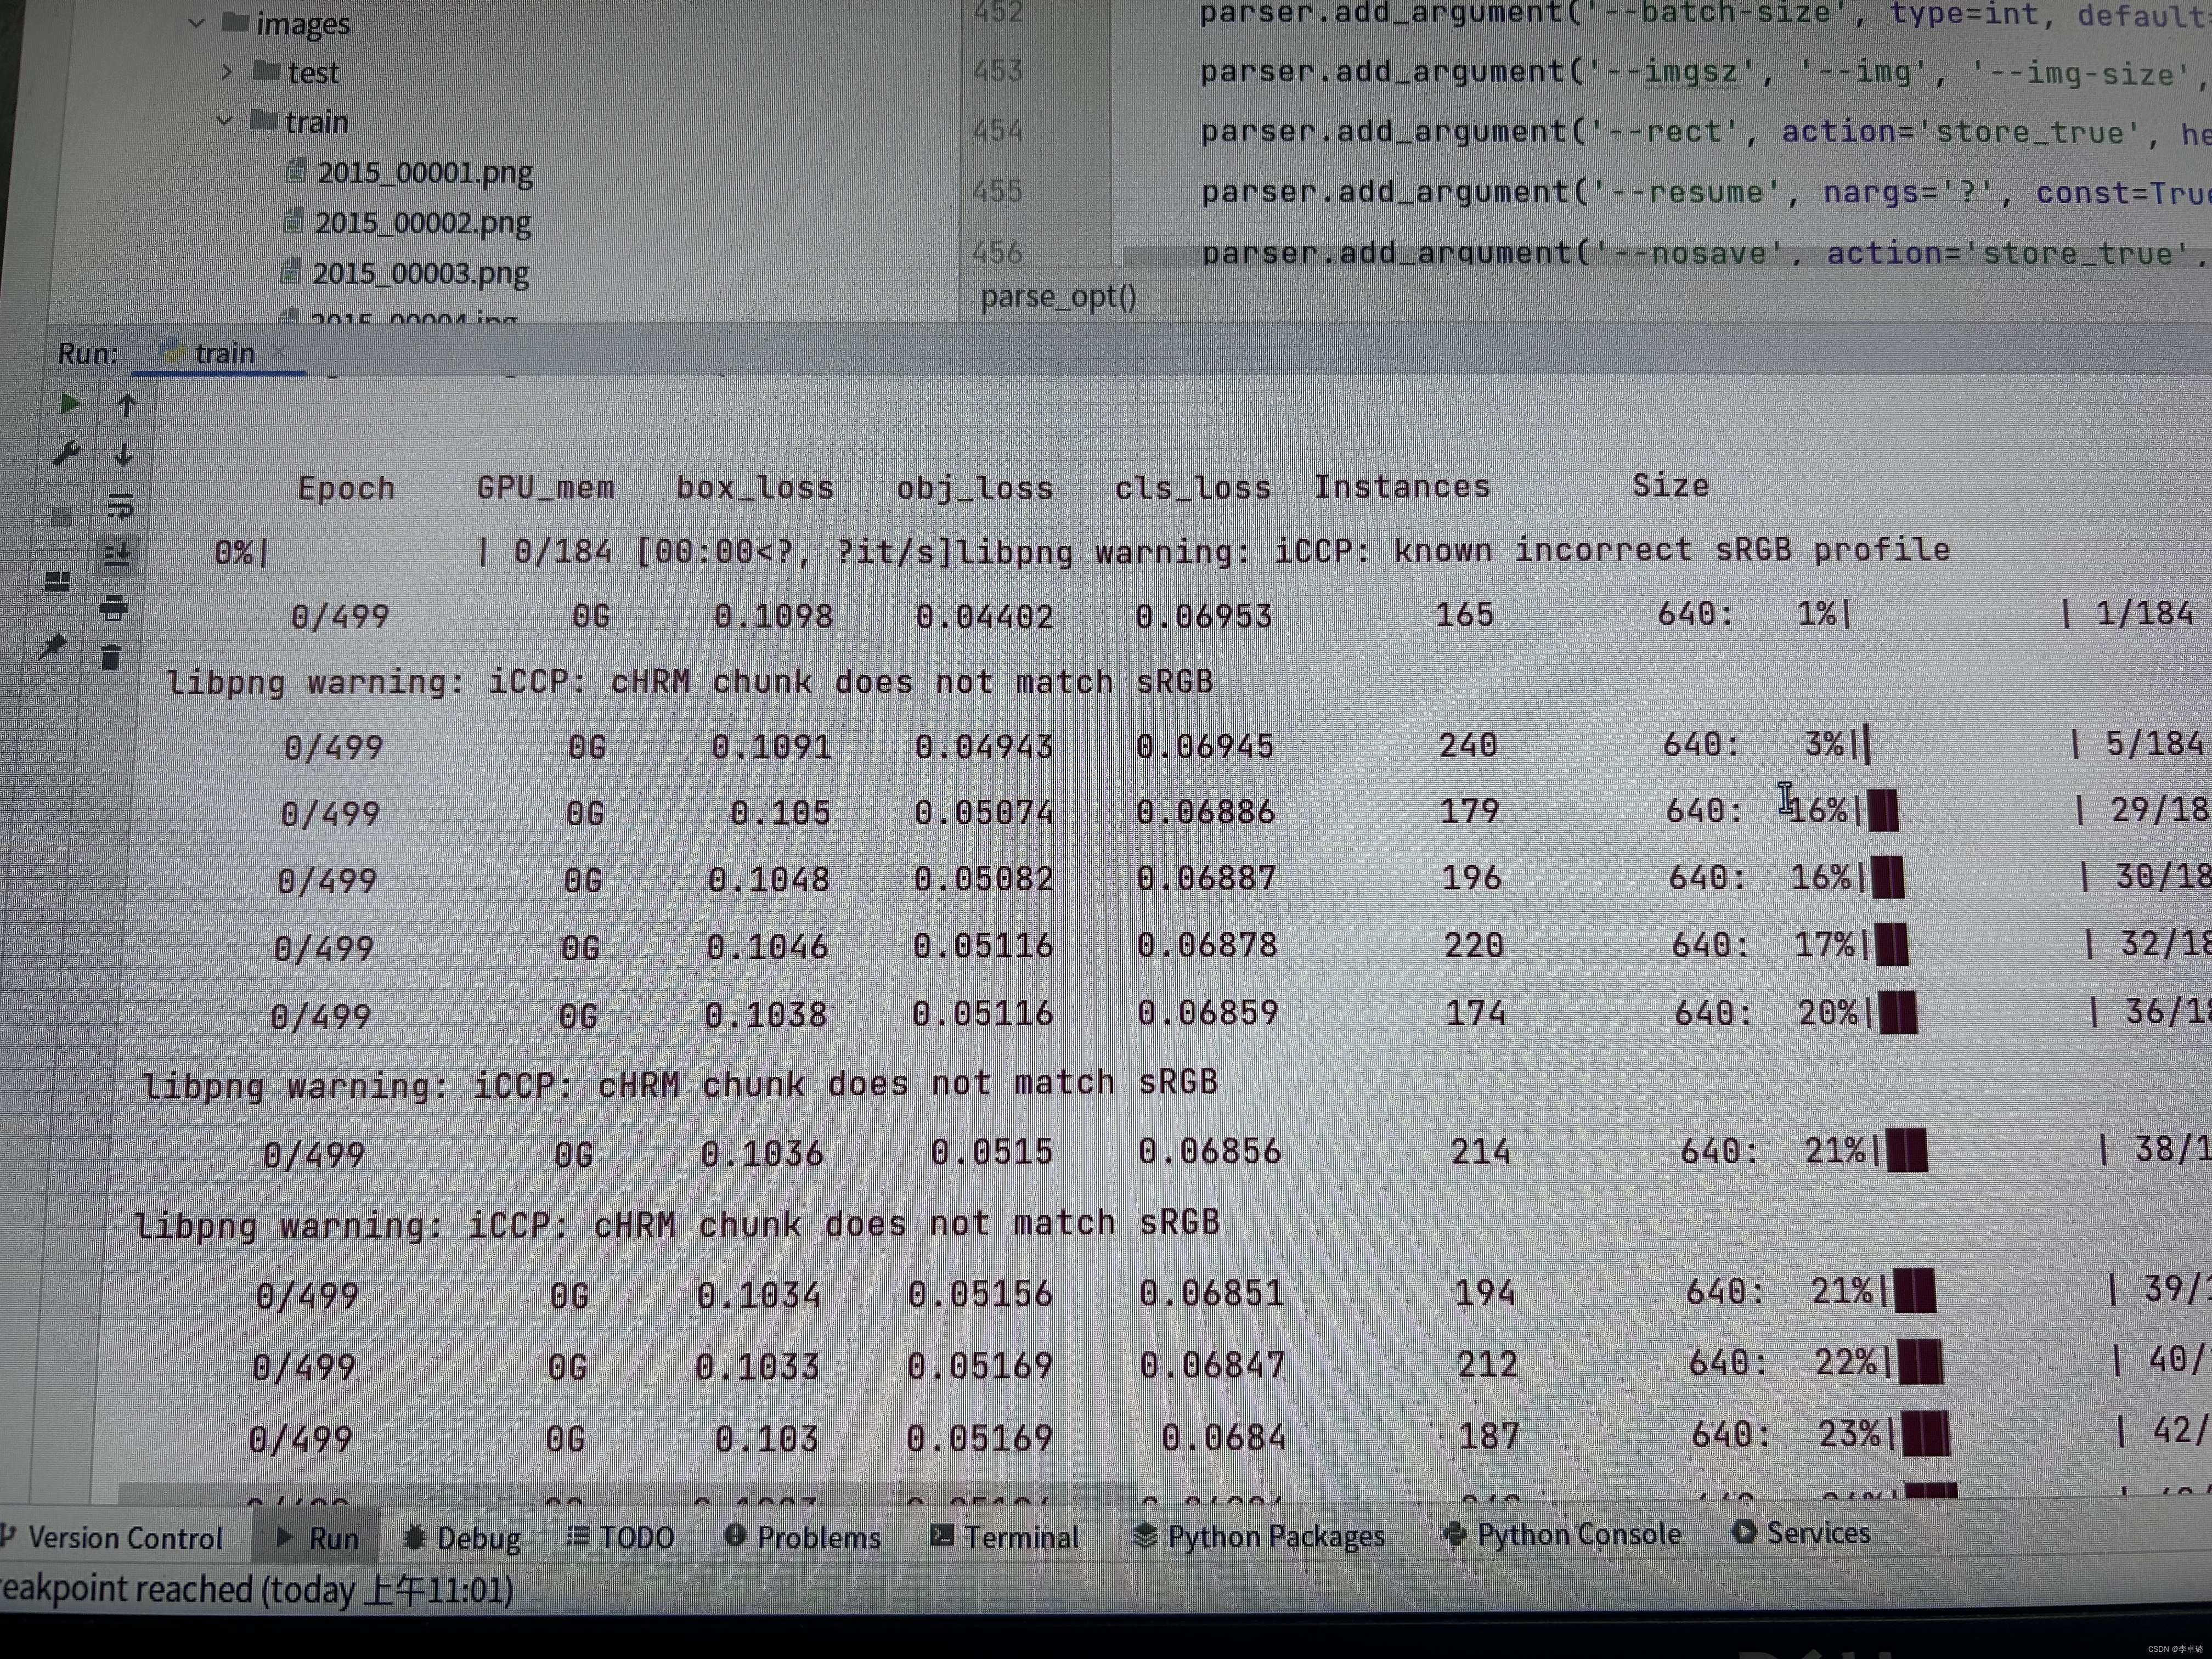
Task: Click the obj_loss column header text
Action: 974,488
